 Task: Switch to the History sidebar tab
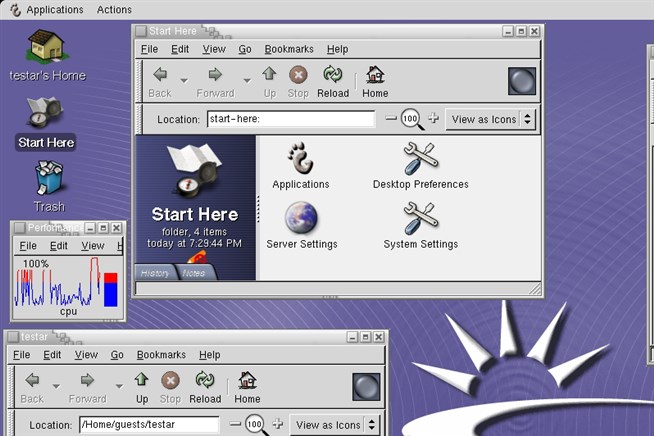click(155, 273)
